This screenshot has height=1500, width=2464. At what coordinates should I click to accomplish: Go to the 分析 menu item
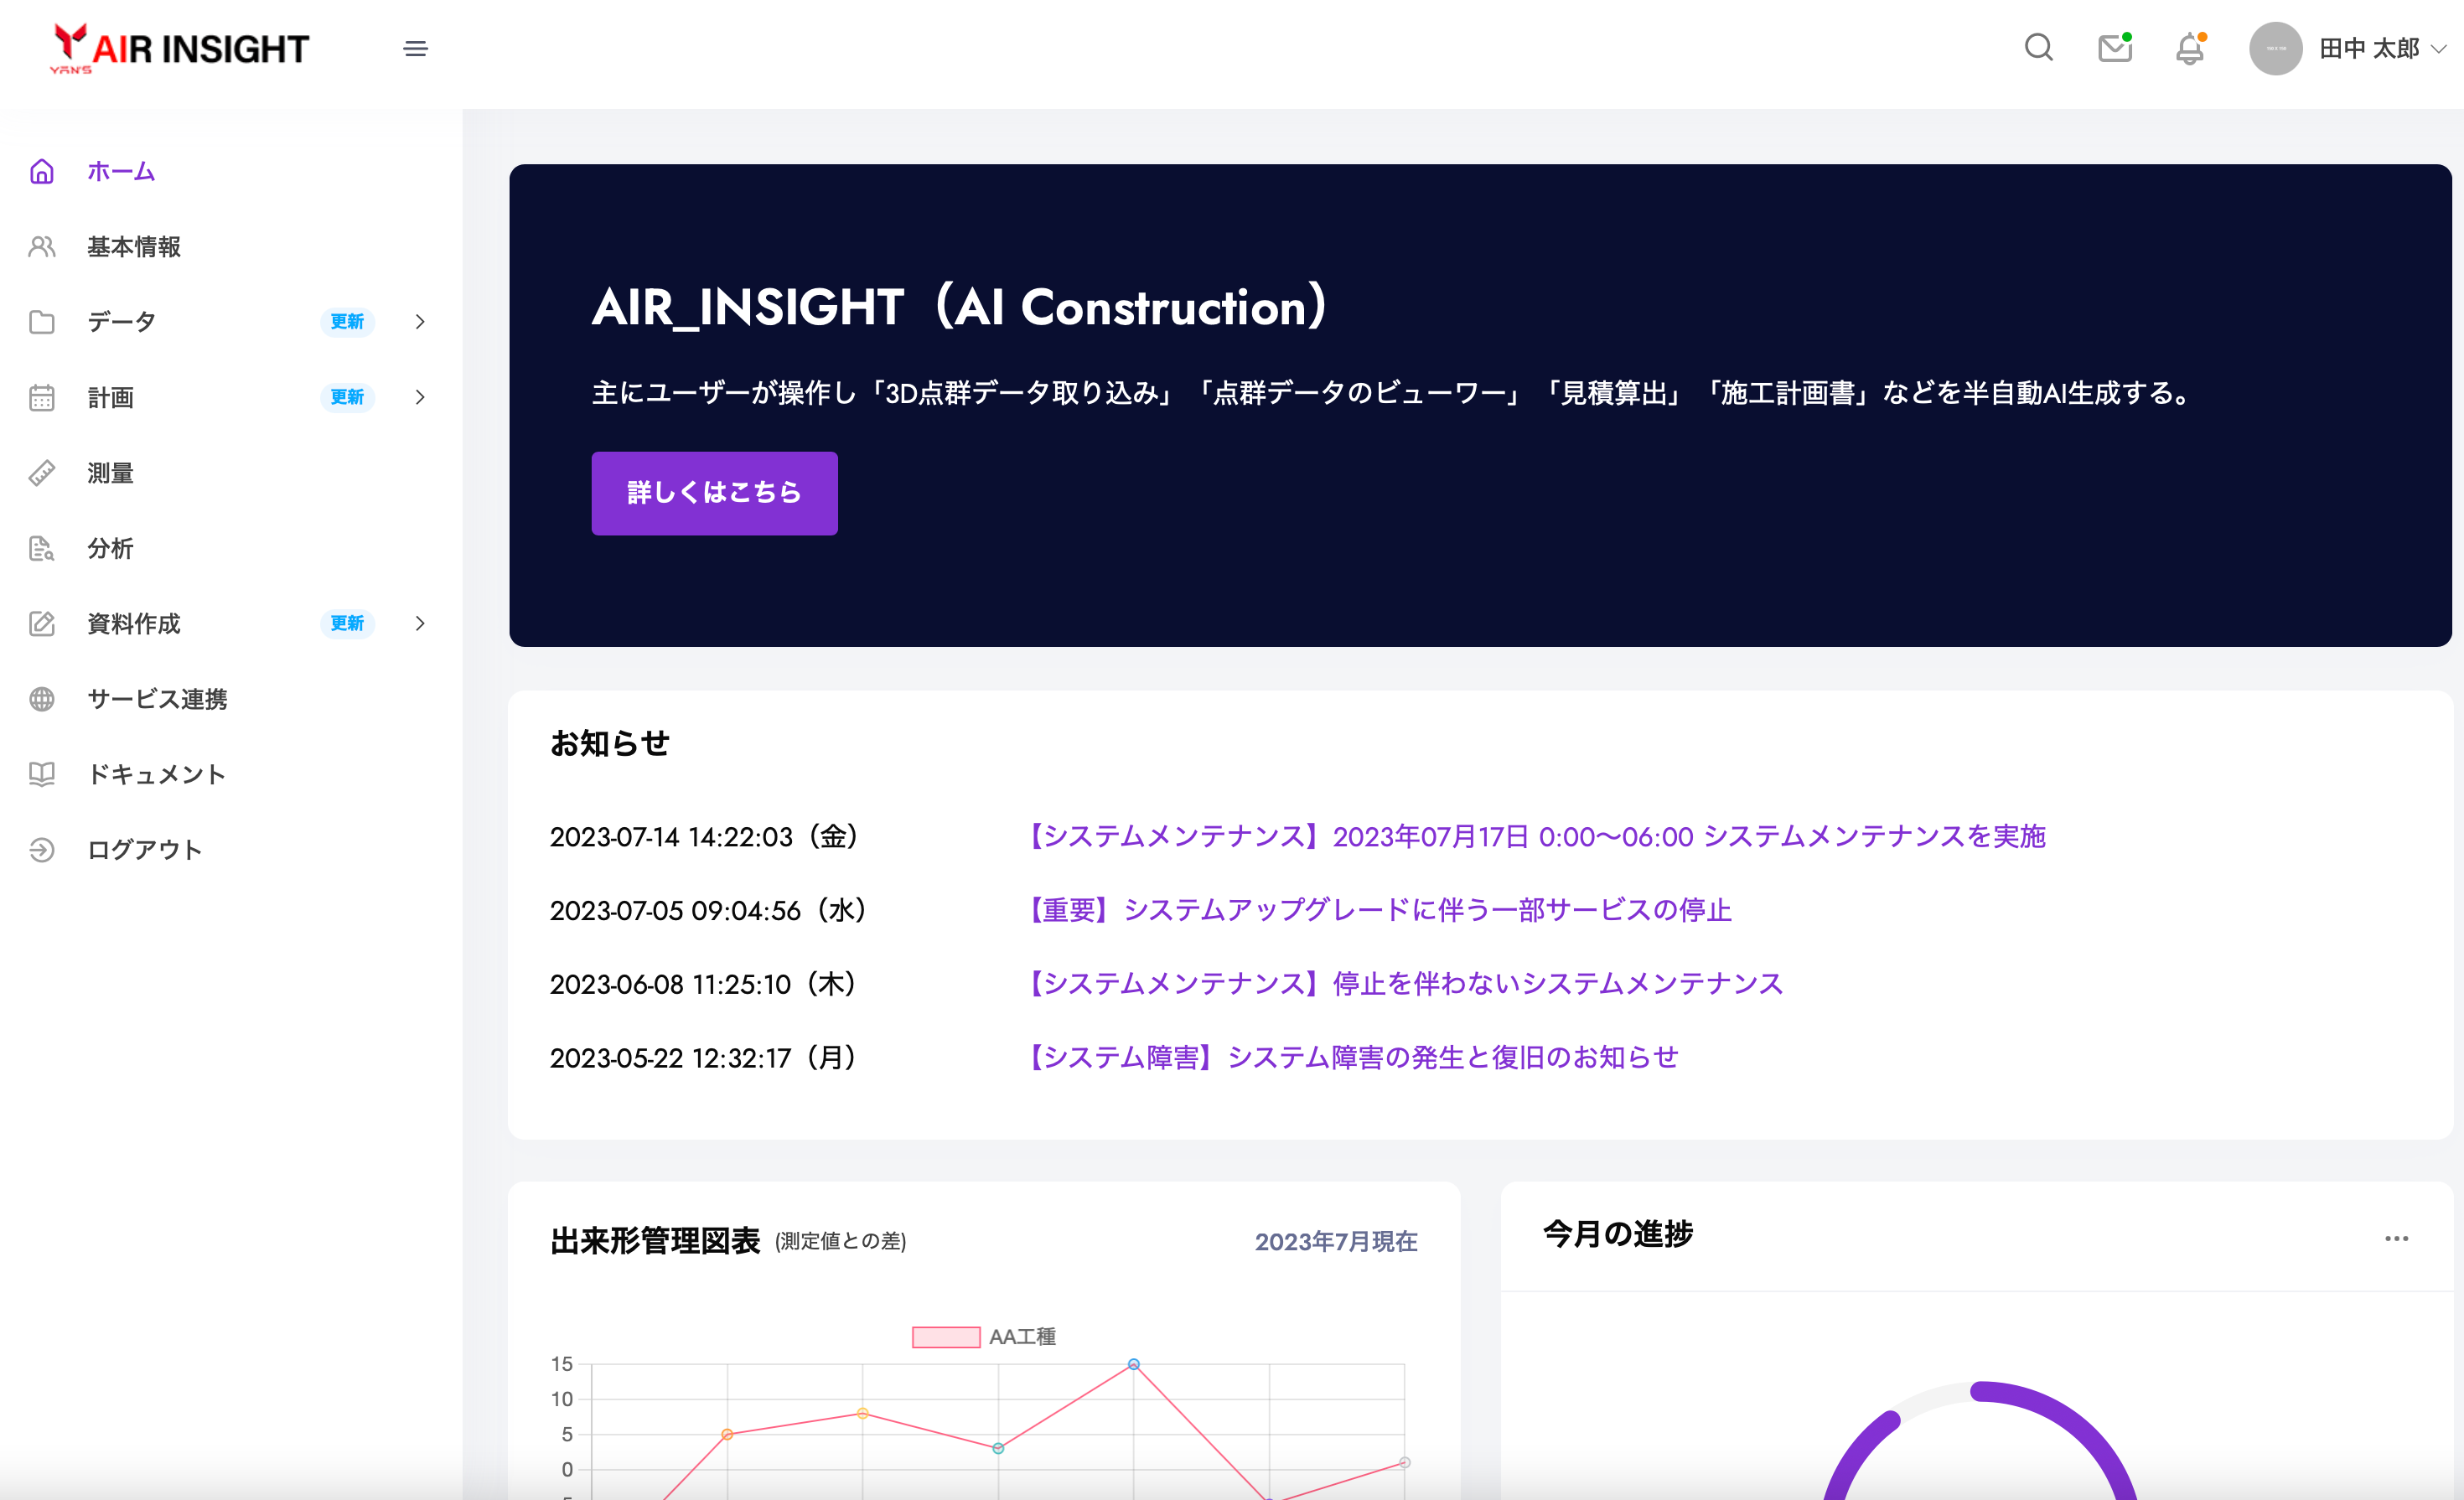(x=110, y=548)
